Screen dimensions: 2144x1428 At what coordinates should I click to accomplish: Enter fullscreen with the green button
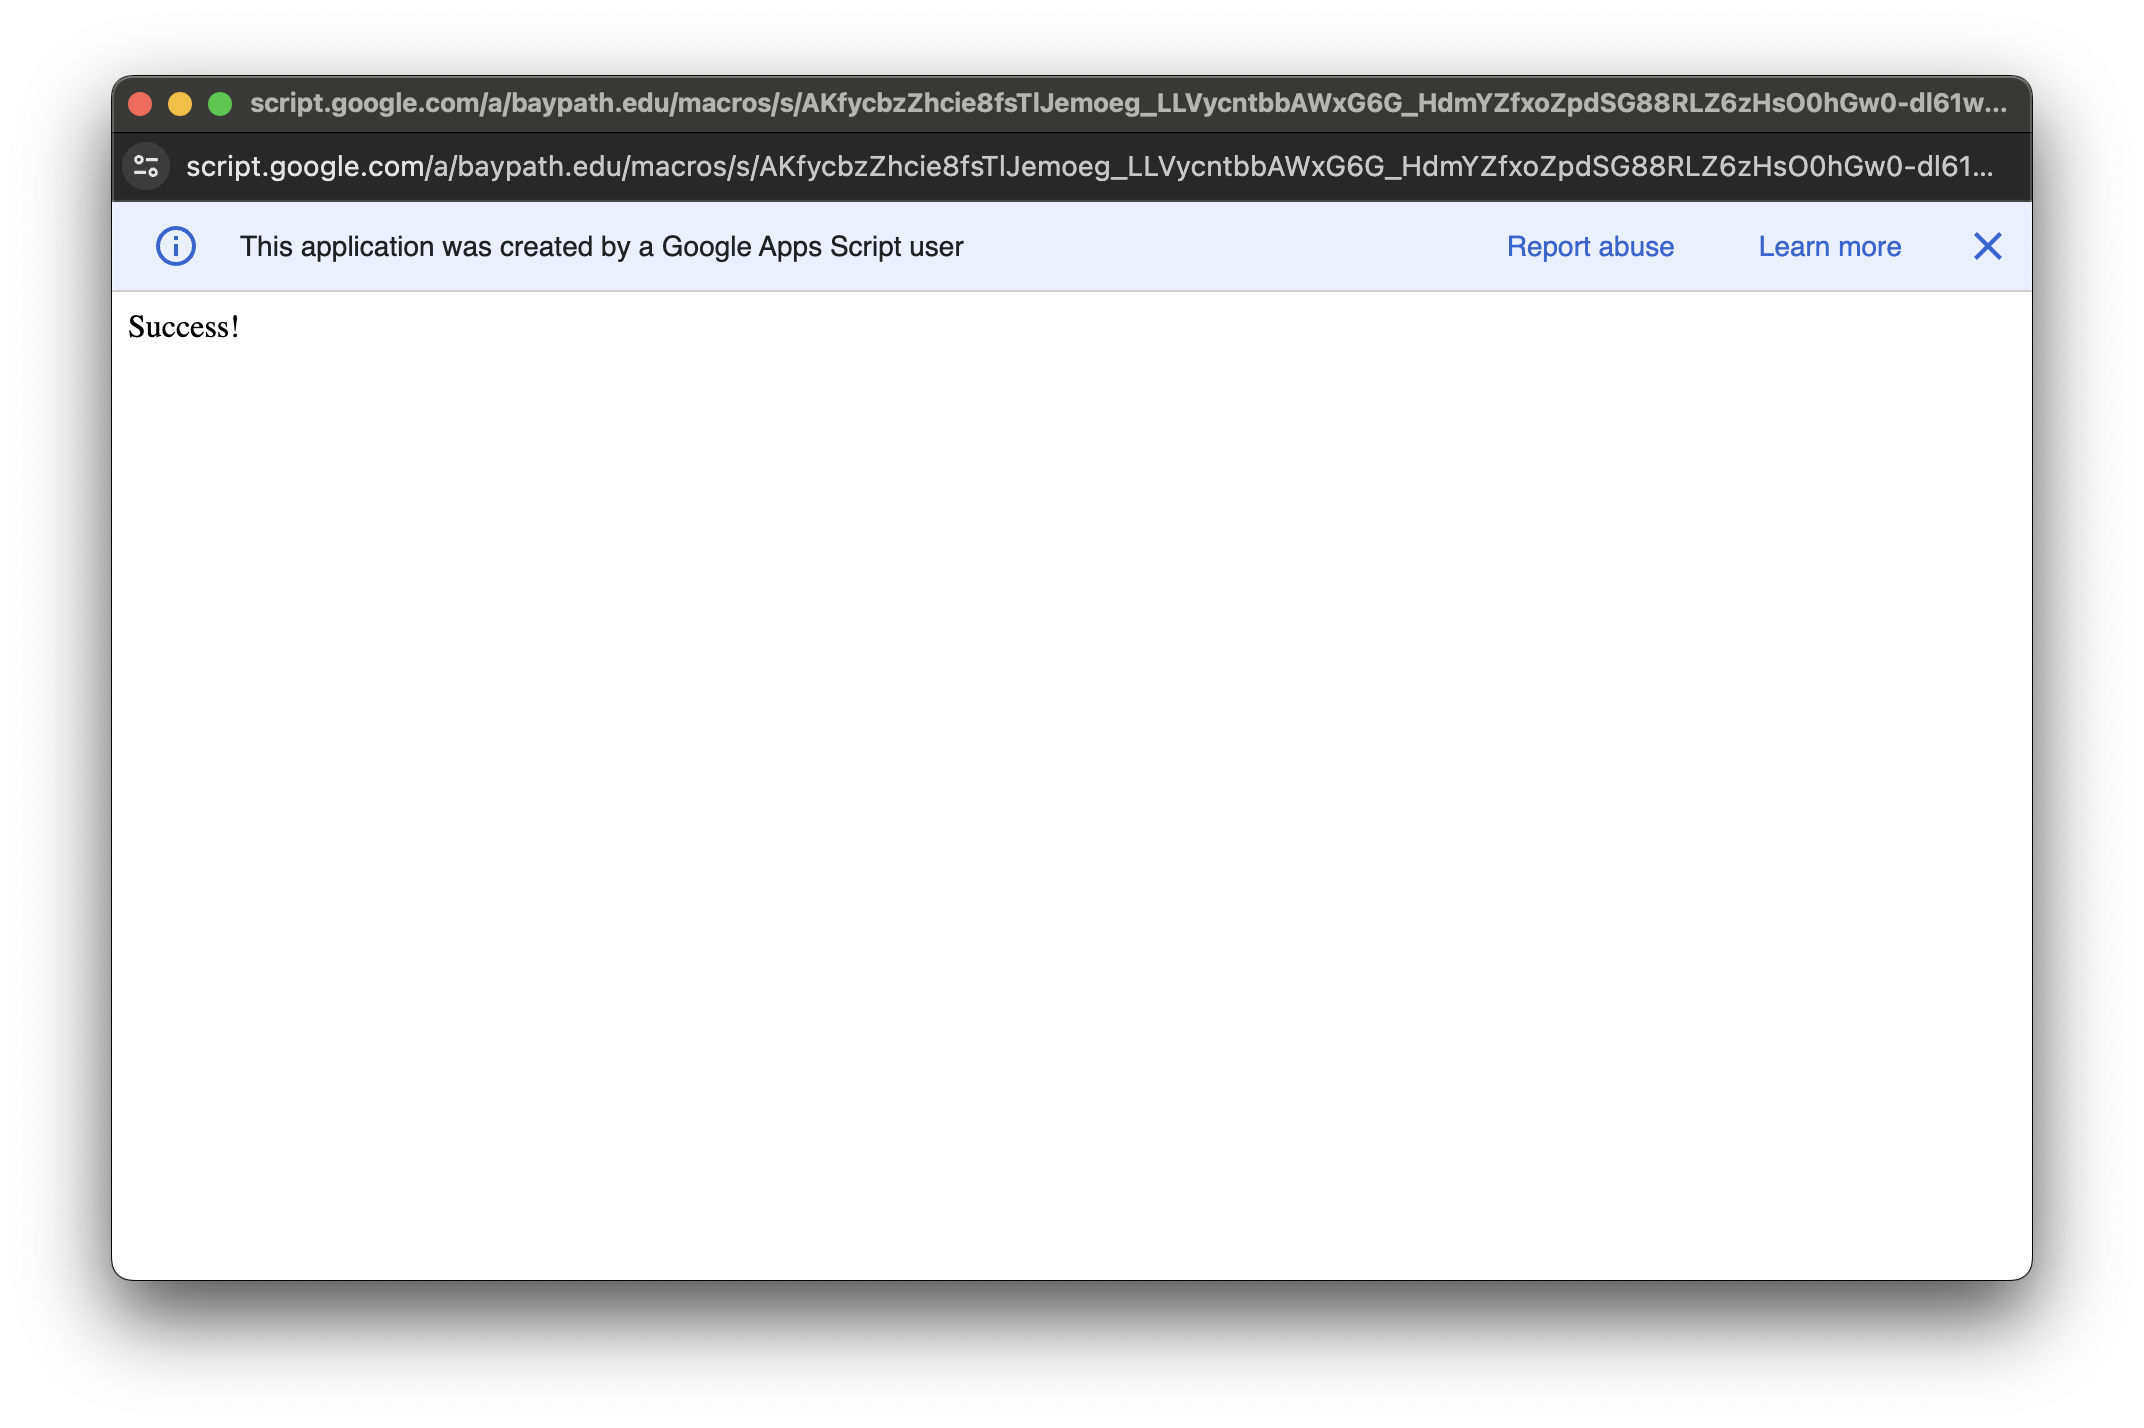220,104
